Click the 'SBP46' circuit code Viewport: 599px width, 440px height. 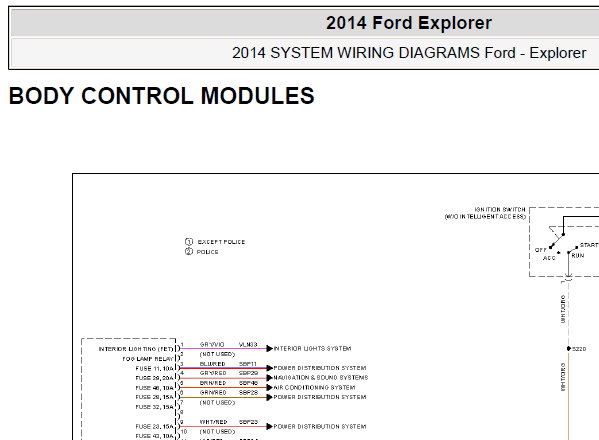coord(249,383)
